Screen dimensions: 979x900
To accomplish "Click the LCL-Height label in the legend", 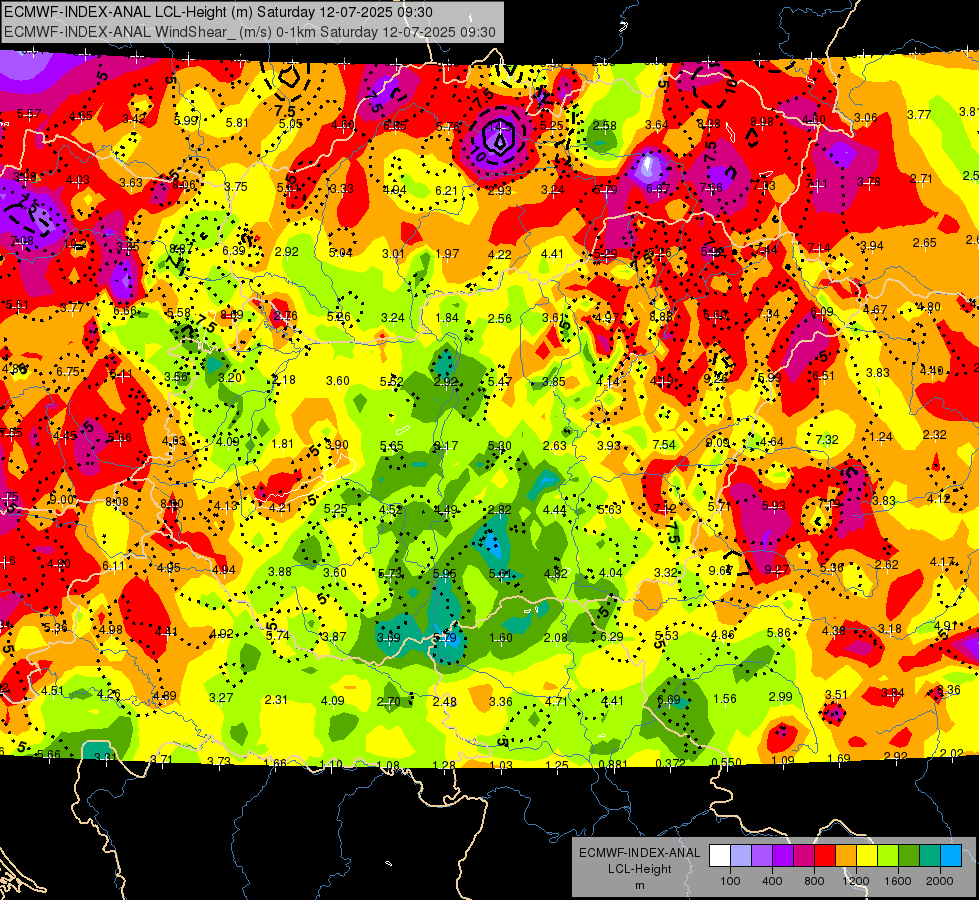I will (639, 869).
